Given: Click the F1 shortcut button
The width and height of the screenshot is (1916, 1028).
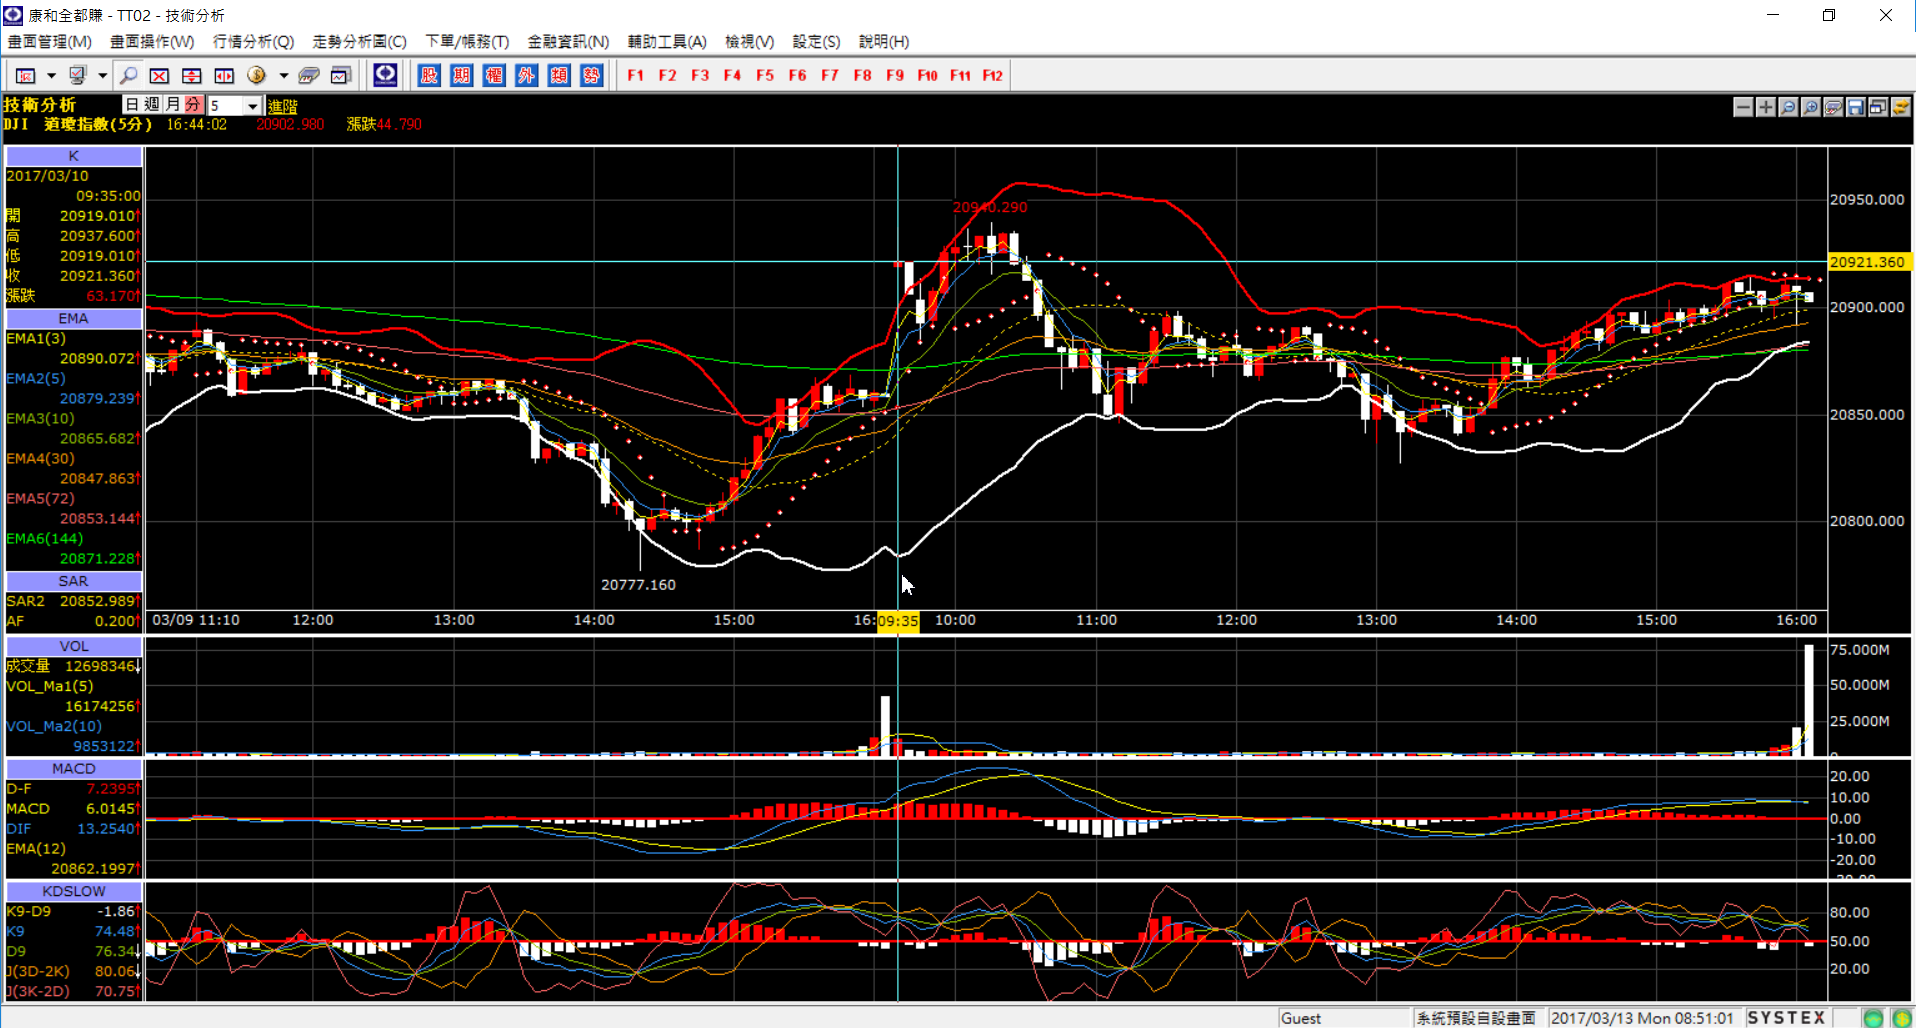Looking at the screenshot, I should click(635, 75).
